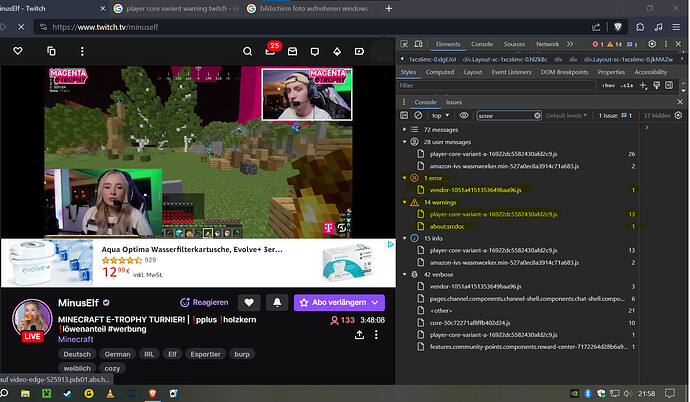690x402 pixels.
Task: Collapse the 14 warnings group
Action: (404, 202)
